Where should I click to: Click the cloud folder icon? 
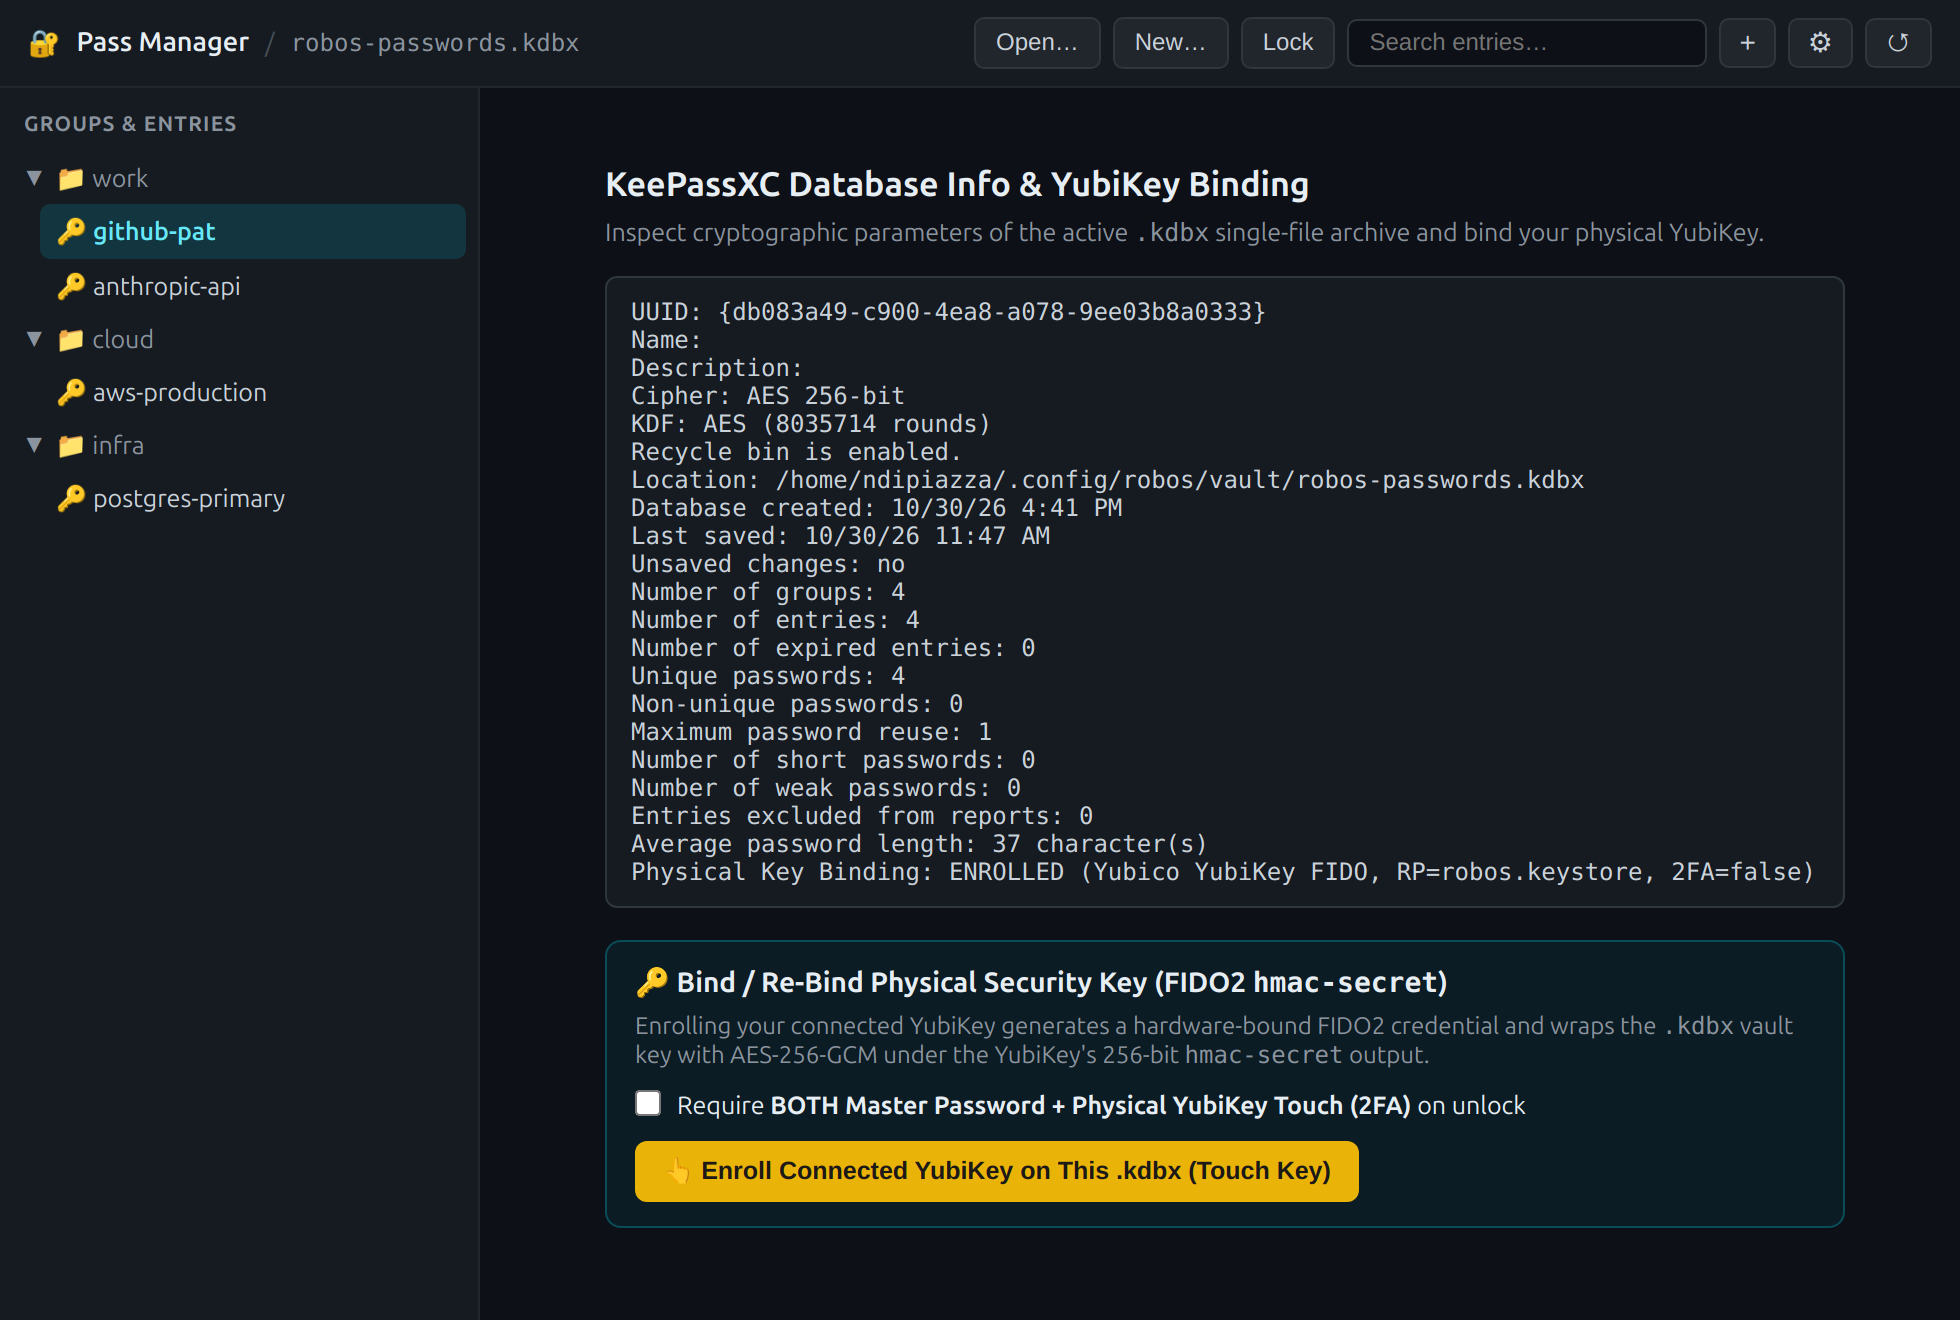pos(70,340)
